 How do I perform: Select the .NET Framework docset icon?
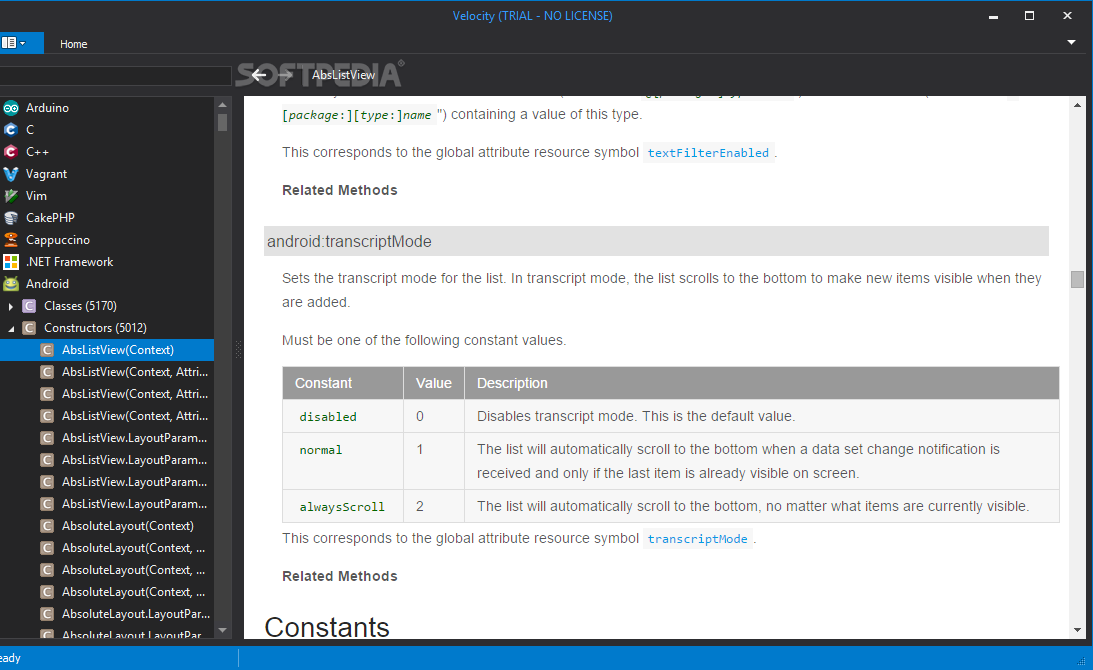point(10,261)
